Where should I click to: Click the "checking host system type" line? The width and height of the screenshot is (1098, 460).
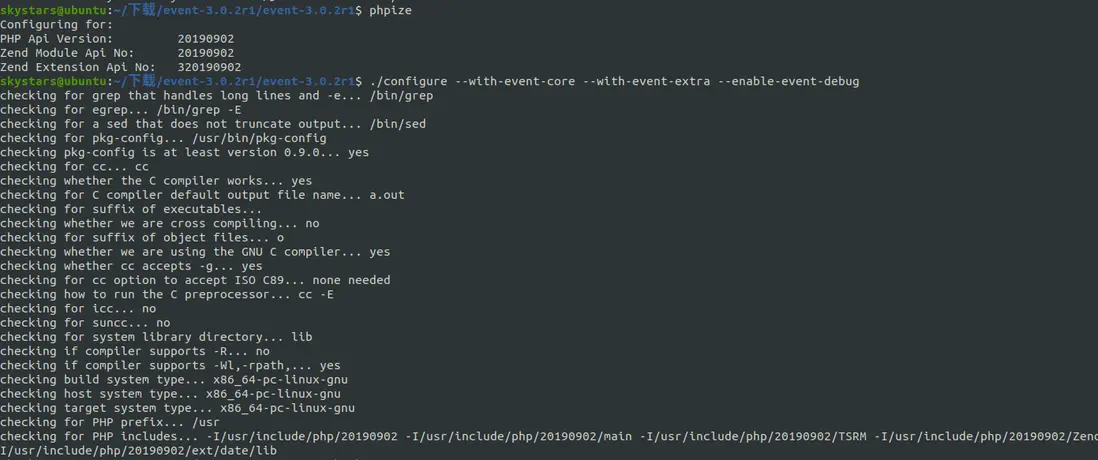[x=170, y=394]
